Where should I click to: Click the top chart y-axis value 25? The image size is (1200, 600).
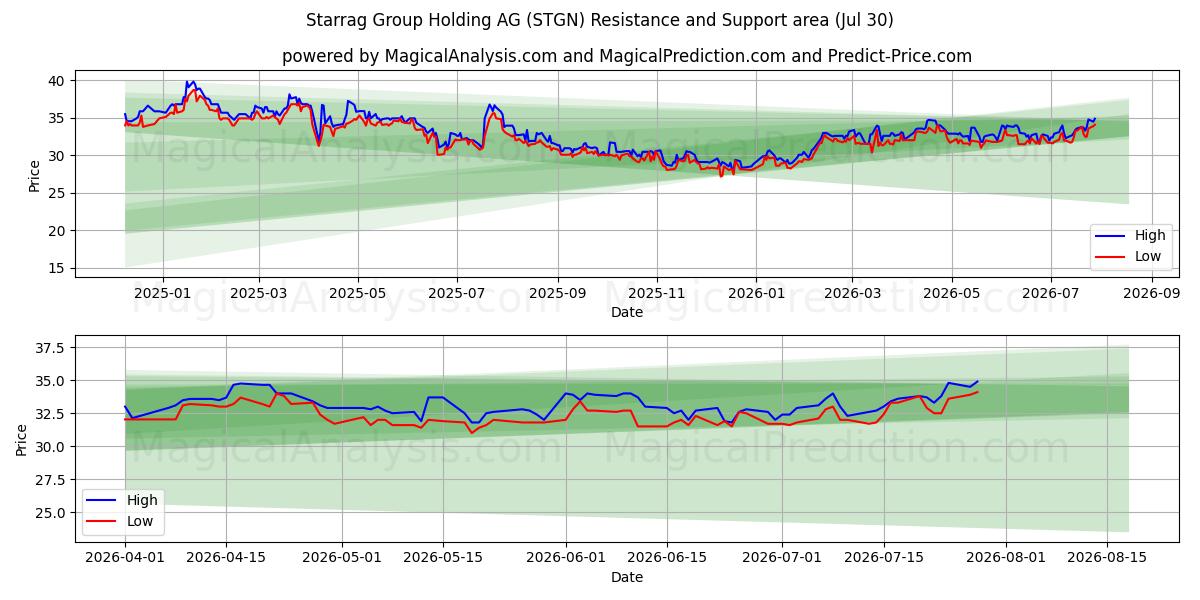[x=58, y=194]
